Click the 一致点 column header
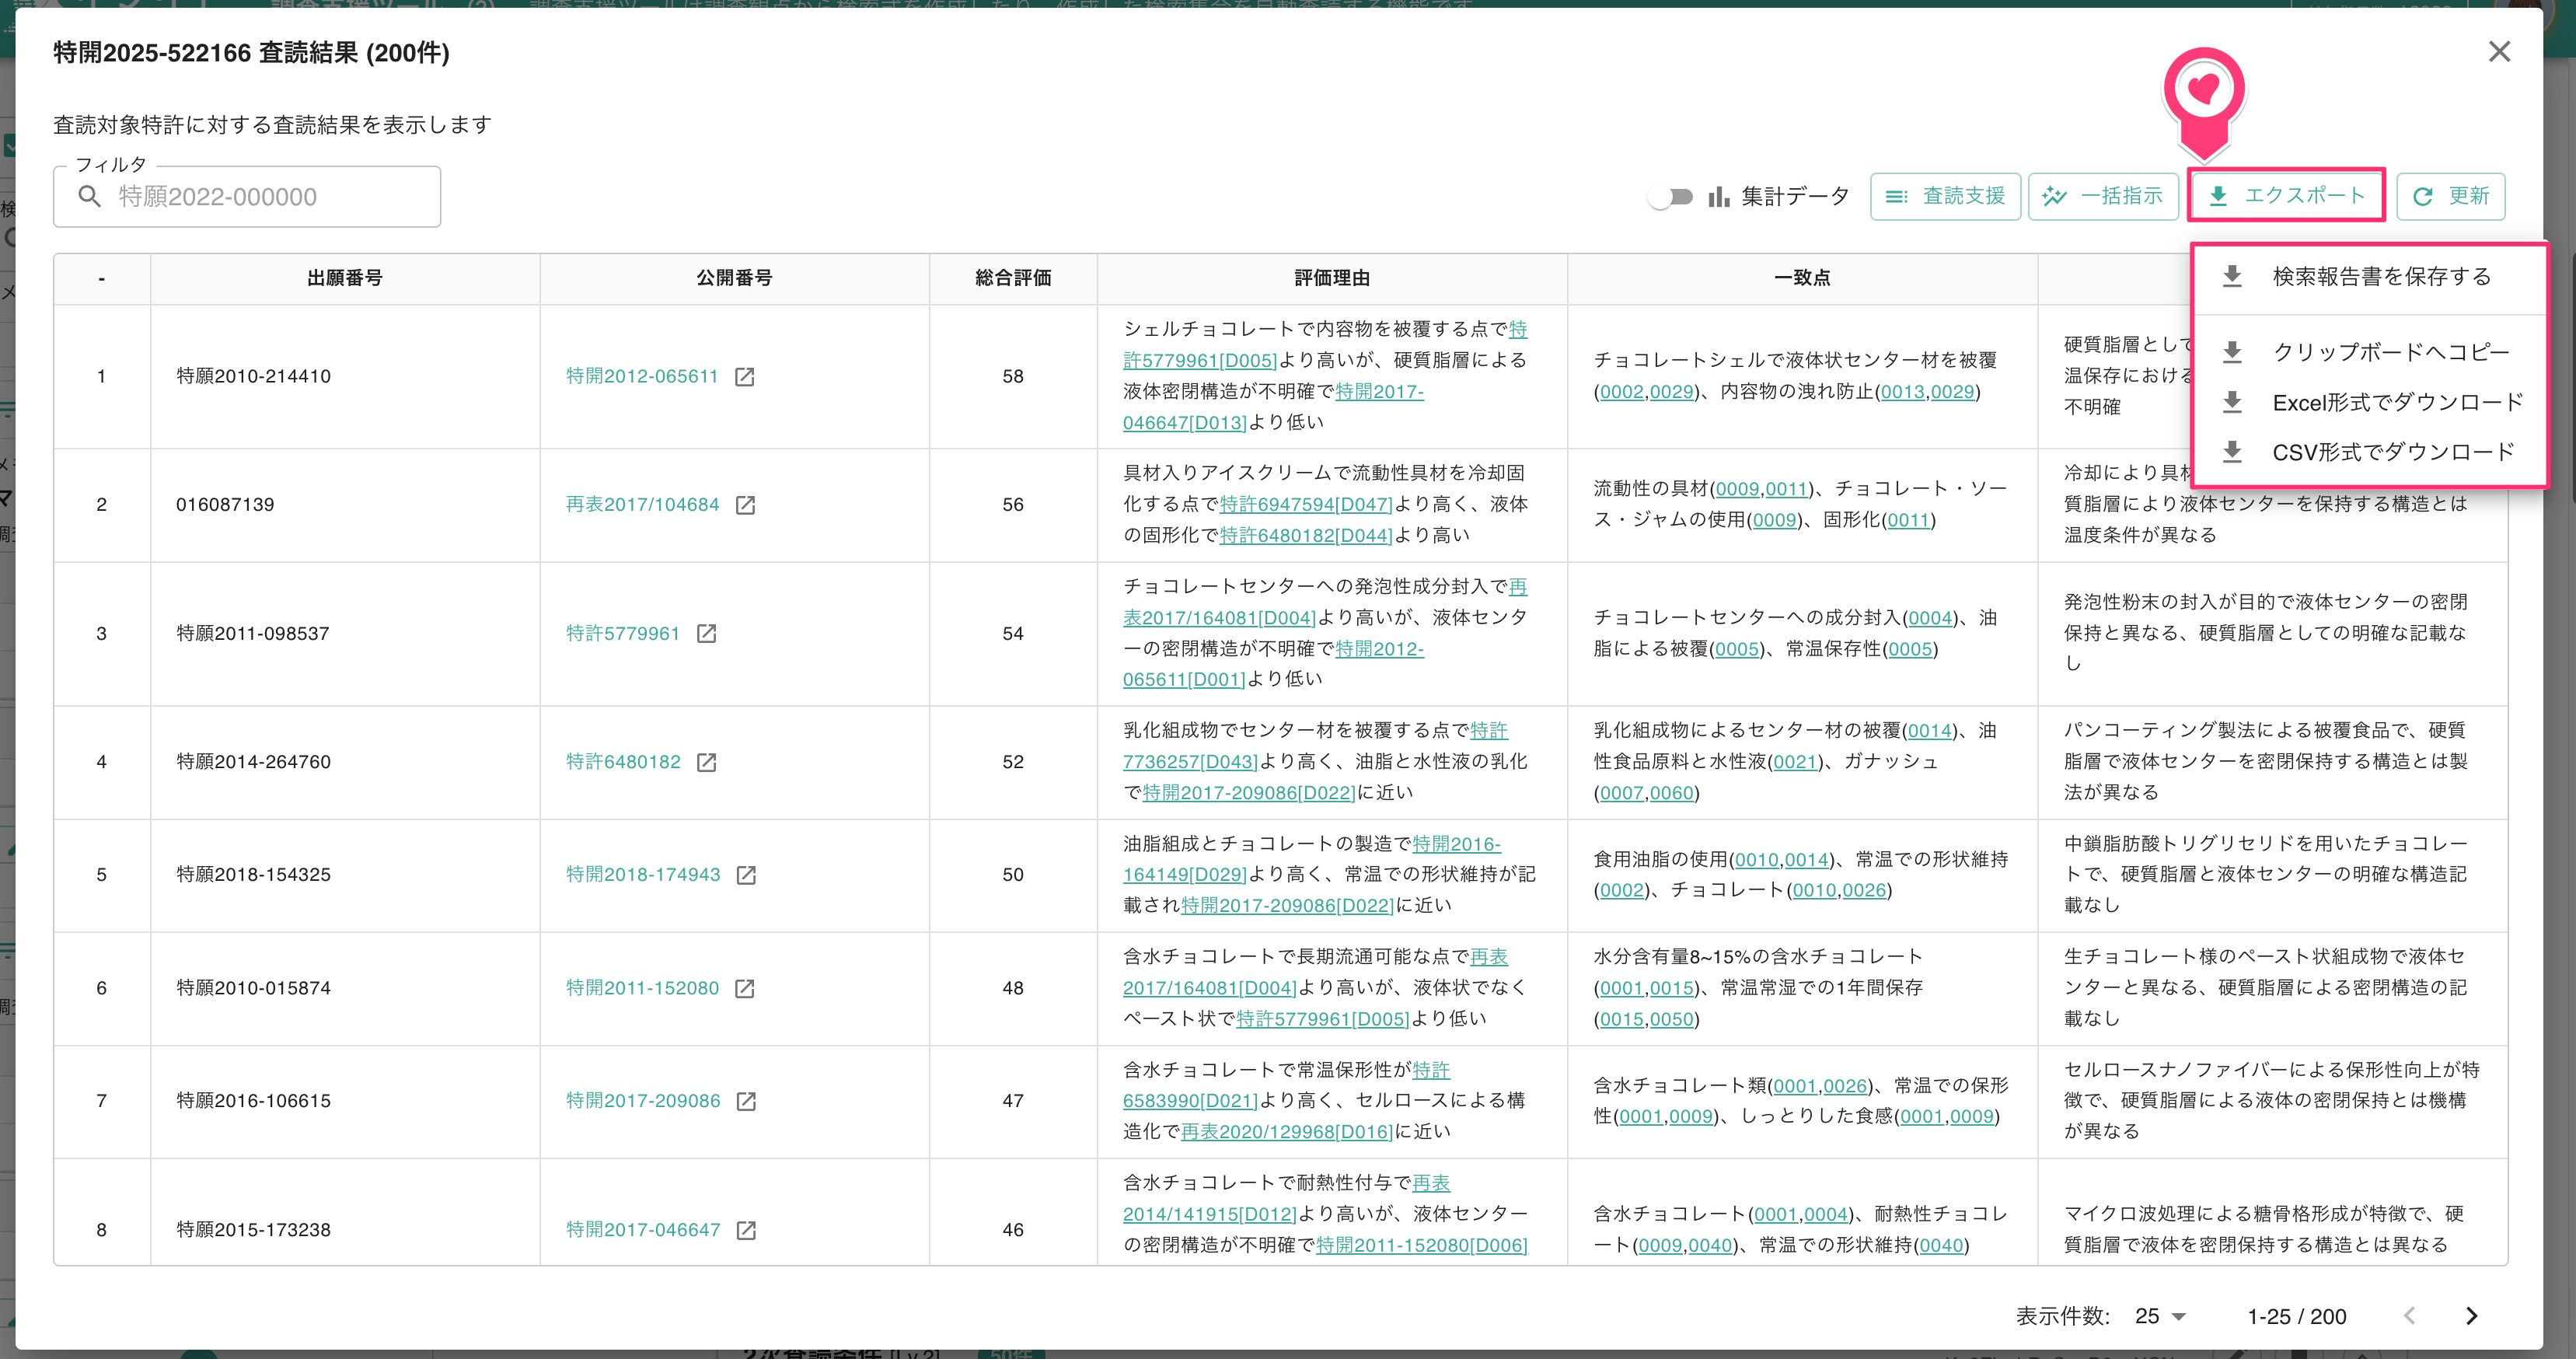 1803,278
